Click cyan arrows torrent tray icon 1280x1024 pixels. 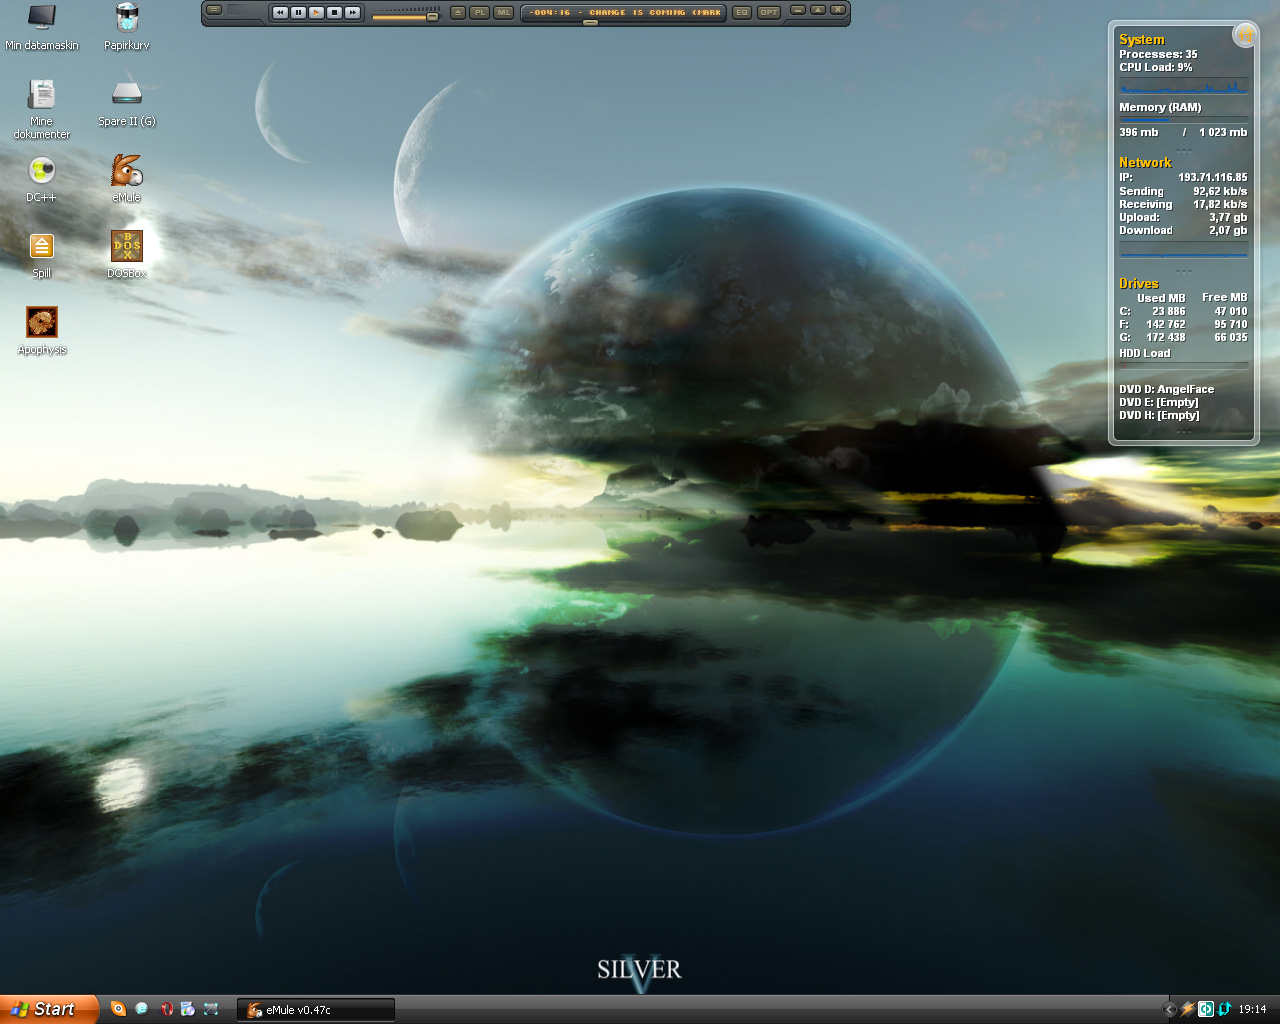pyautogui.click(x=1224, y=1009)
